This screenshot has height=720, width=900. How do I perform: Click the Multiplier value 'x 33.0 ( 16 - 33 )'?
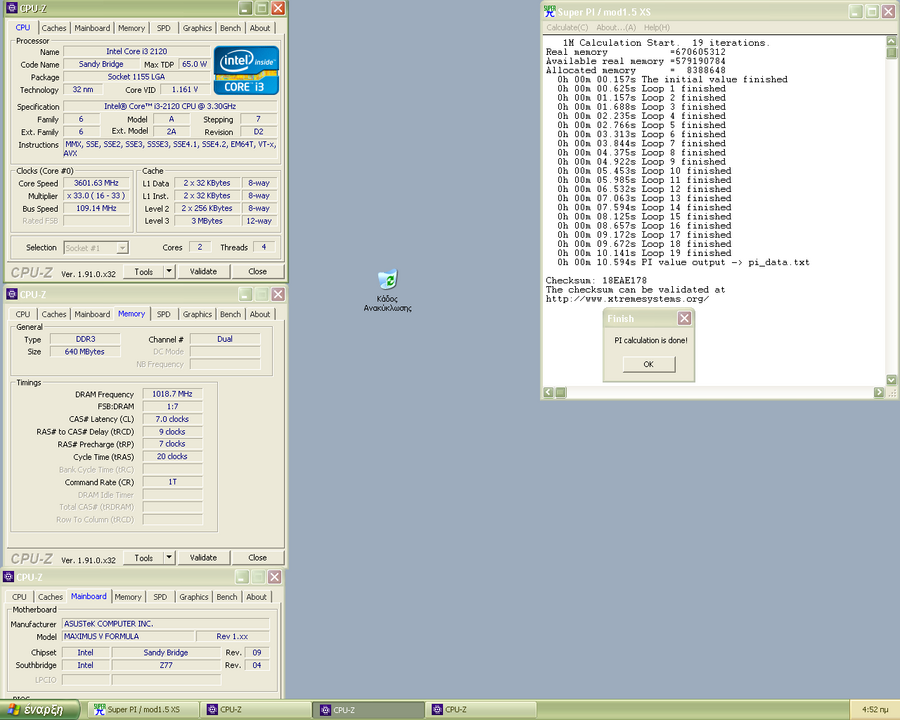96,195
